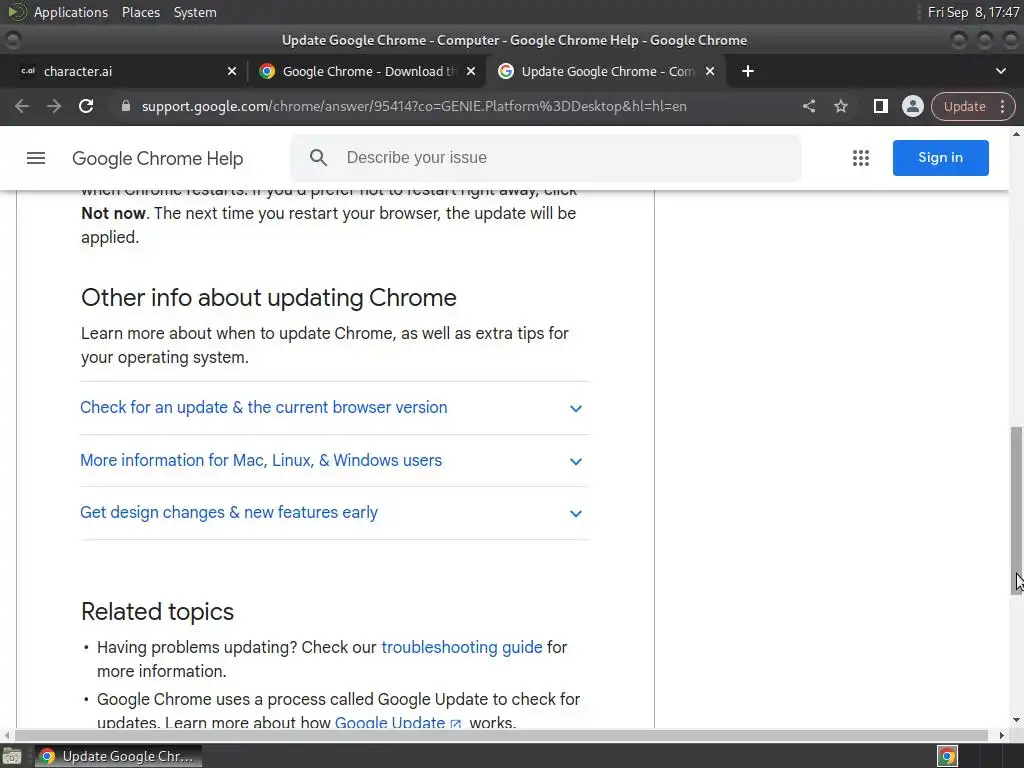Open the tab search dropdown arrow

[1000, 71]
